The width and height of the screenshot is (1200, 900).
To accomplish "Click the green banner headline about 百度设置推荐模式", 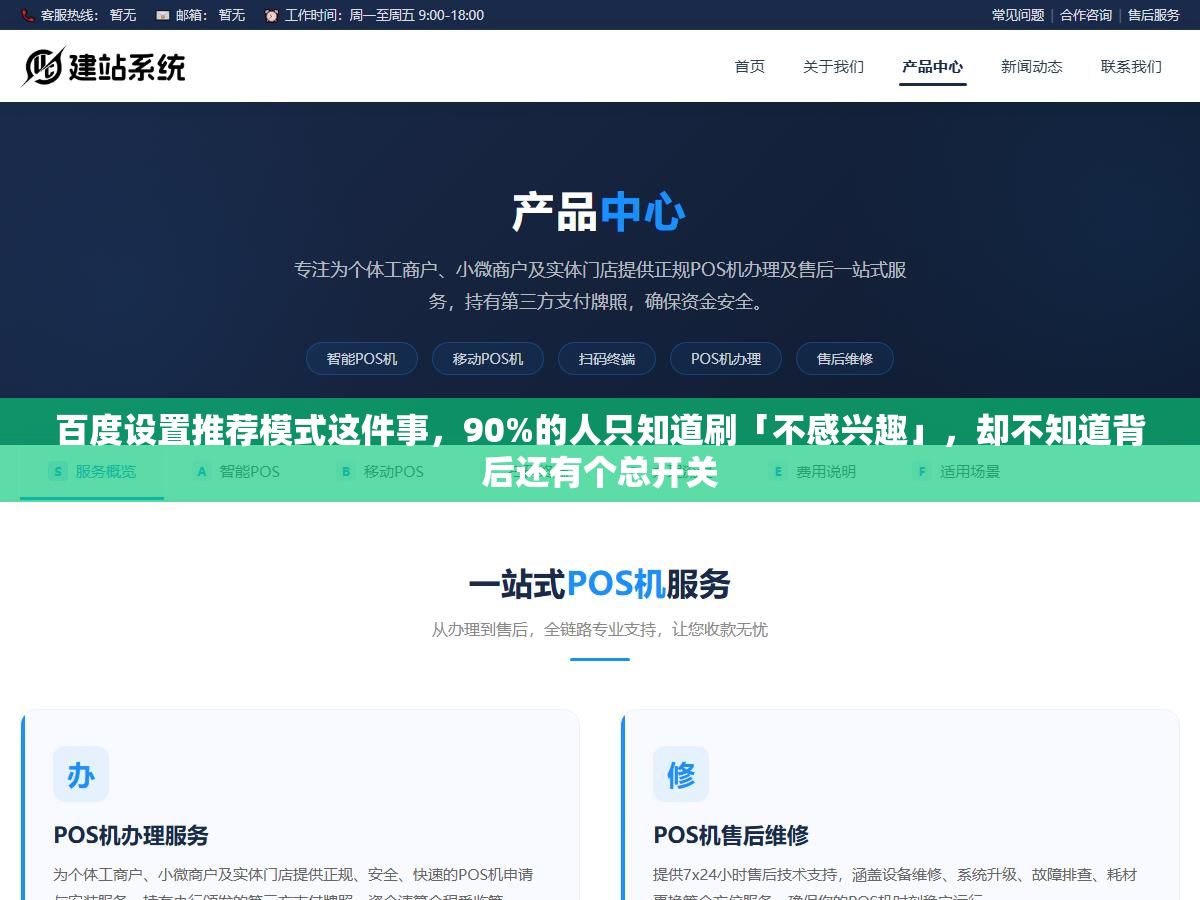I will pos(600,450).
